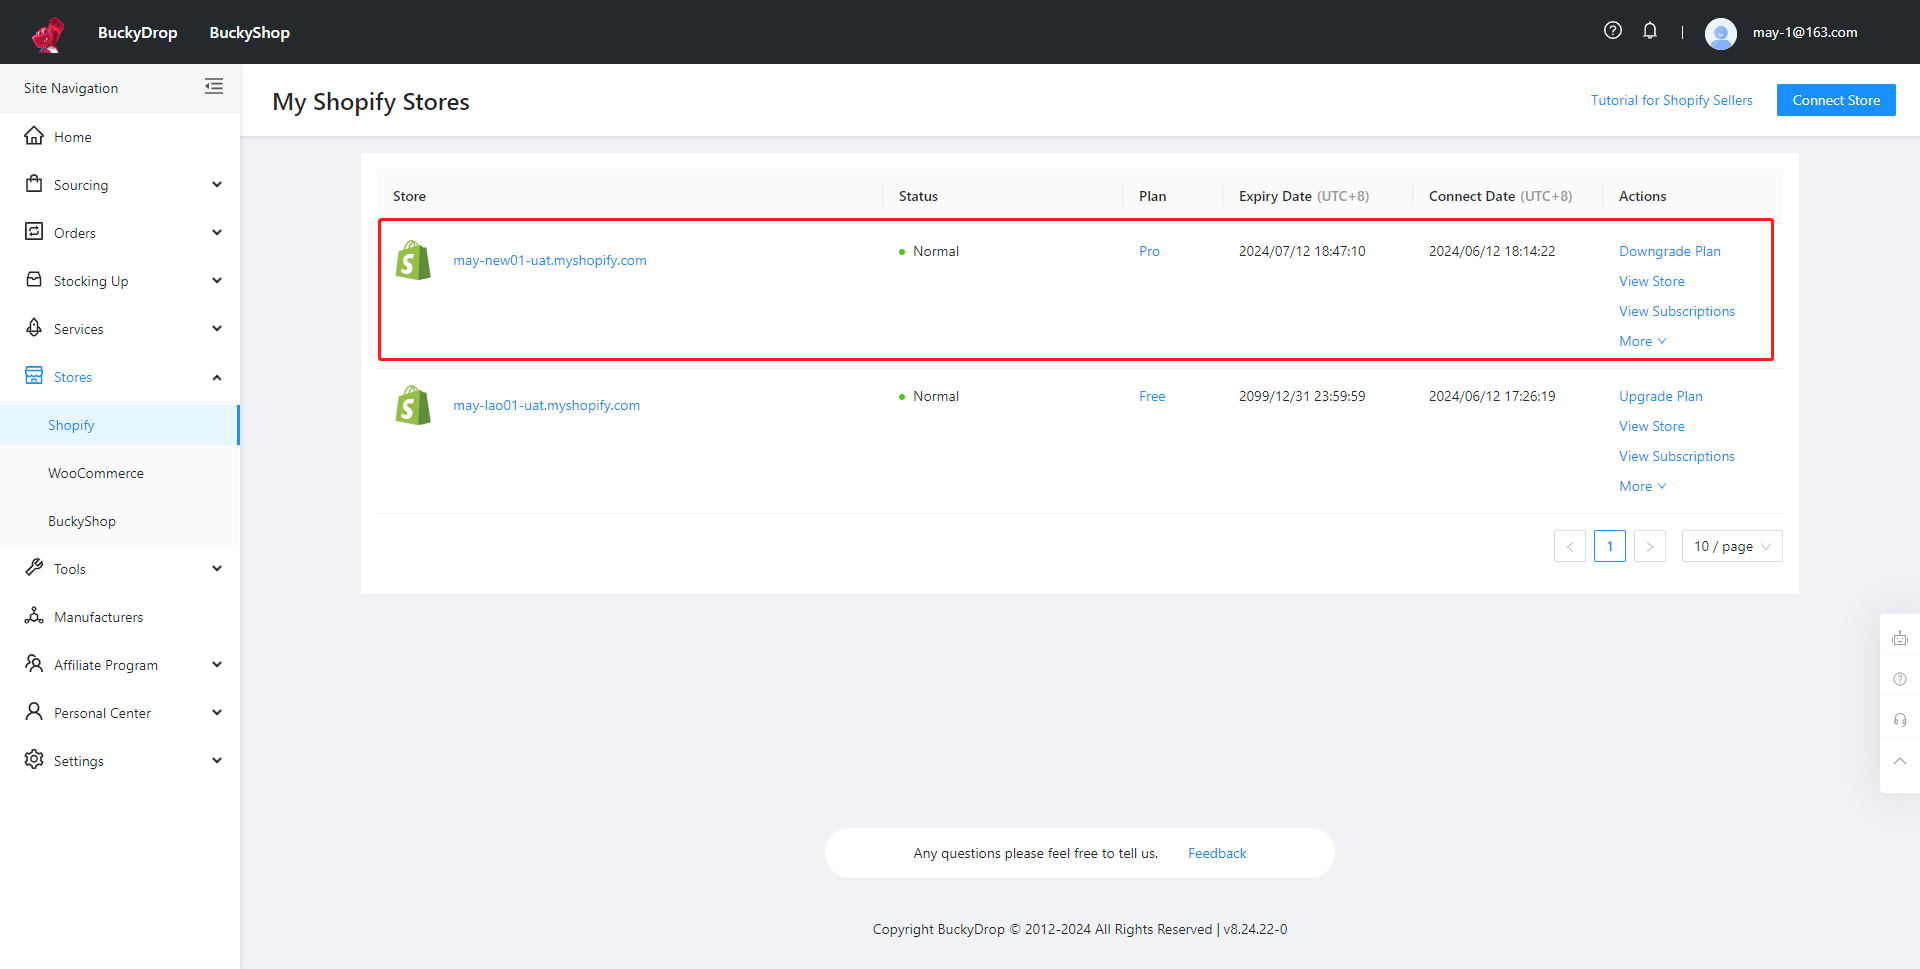The image size is (1920, 969).
Task: Open More dropdown for may-new01-uat store
Action: [1643, 341]
